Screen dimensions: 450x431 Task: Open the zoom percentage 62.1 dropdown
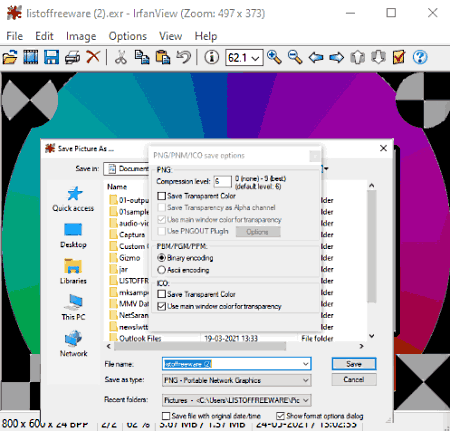256,58
